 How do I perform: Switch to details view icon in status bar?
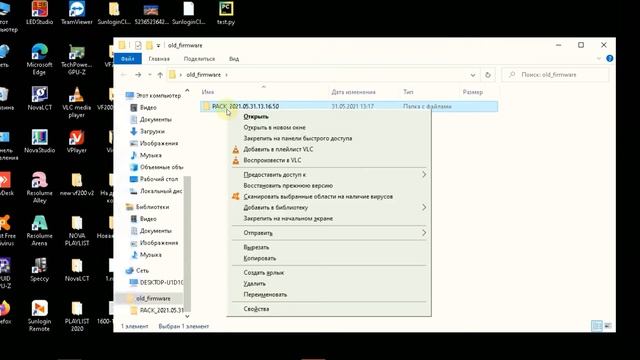point(596,326)
